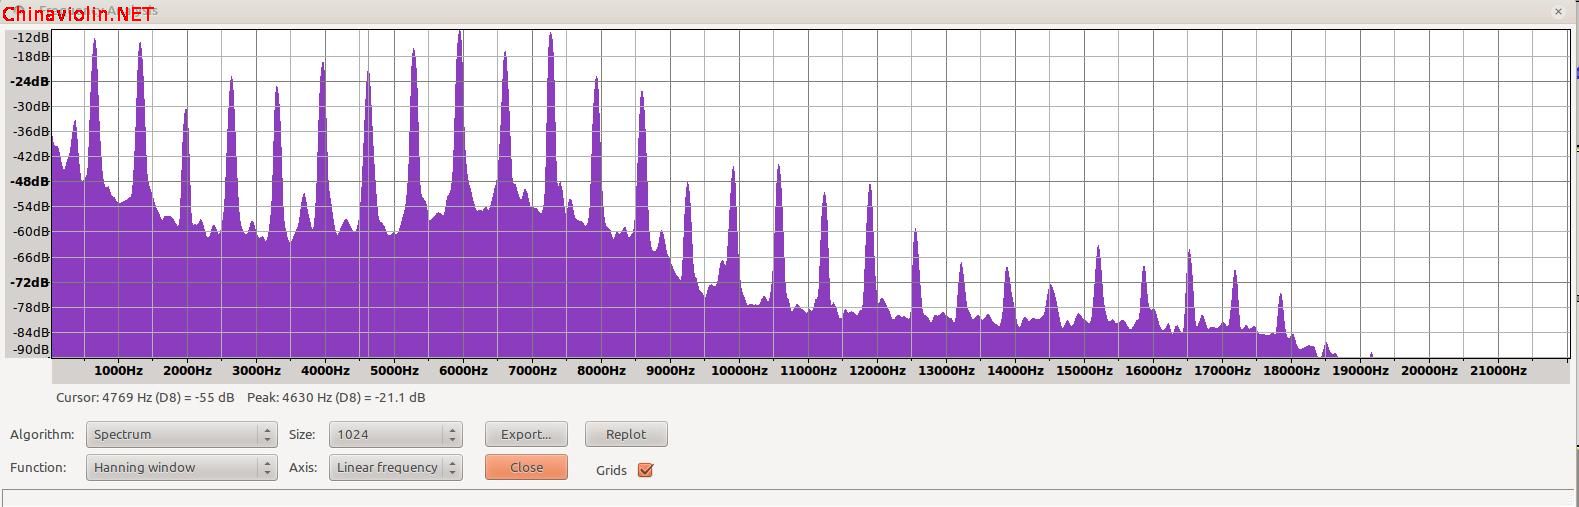The height and width of the screenshot is (507, 1579).
Task: Click the -12dB label at the top
Action: (32, 37)
